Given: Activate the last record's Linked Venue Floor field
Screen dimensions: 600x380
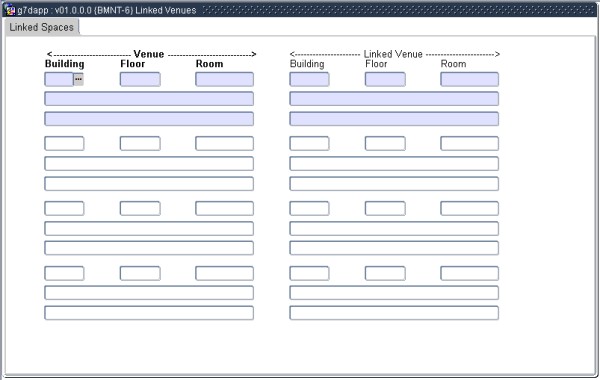Looking at the screenshot, I should point(385,274).
